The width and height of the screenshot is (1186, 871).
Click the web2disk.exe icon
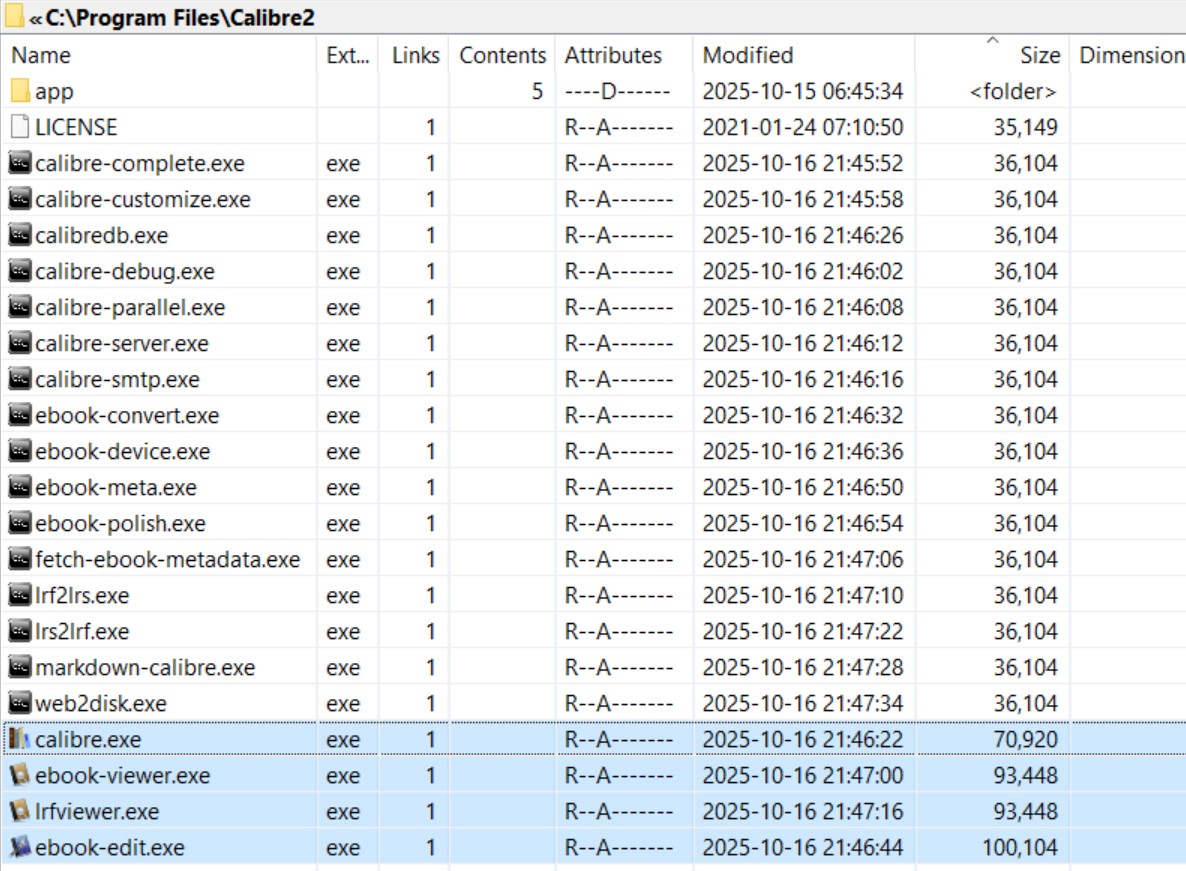coord(20,703)
